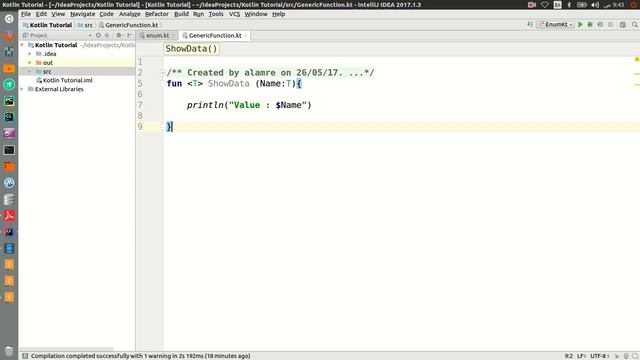The image size is (640, 360).
Task: Click the Bluetooth icon in system tray
Action: pyautogui.click(x=569, y=5)
